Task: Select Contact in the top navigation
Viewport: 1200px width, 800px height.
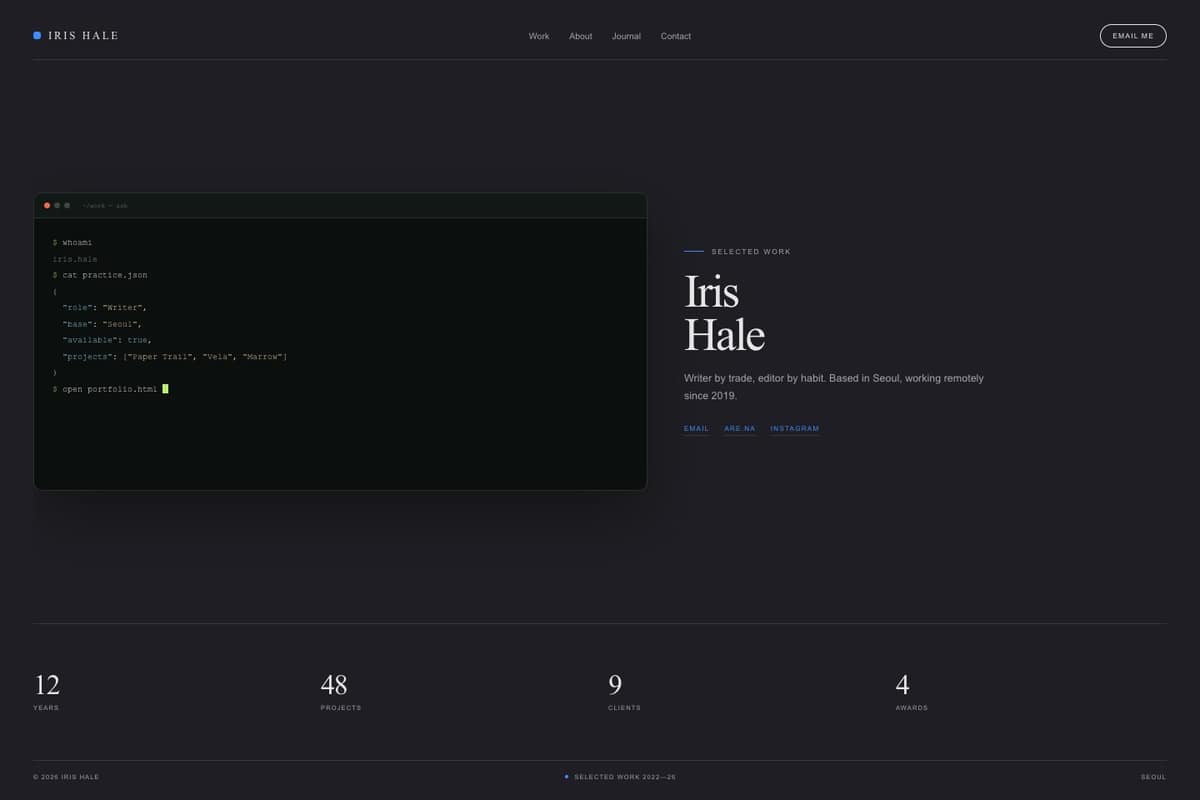Action: 676,36
